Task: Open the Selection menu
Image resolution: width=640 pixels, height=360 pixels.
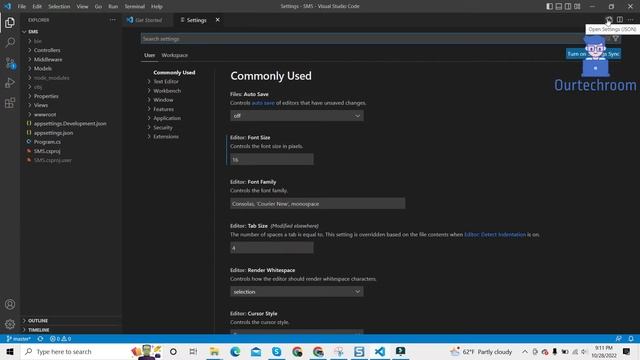Action: point(59,7)
